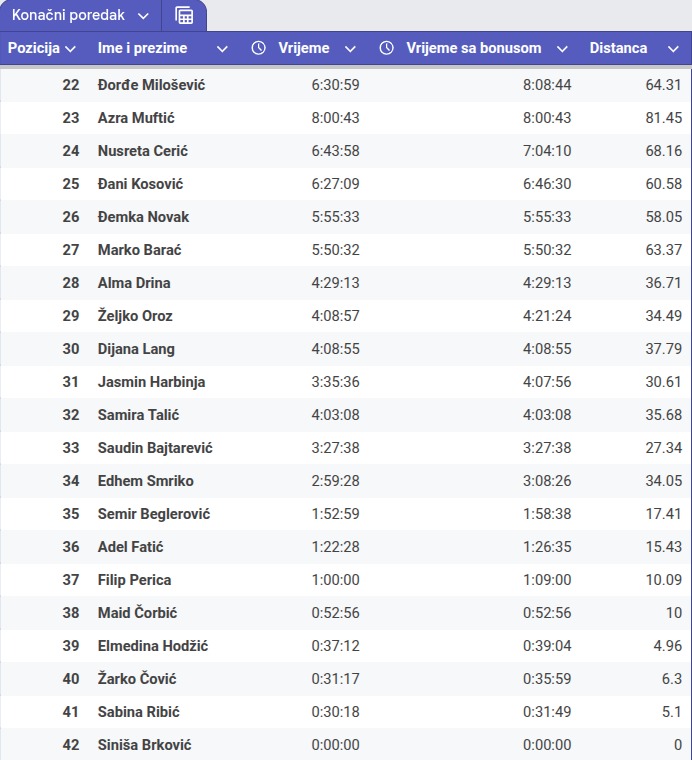Click the distance value 63.37

click(x=663, y=250)
